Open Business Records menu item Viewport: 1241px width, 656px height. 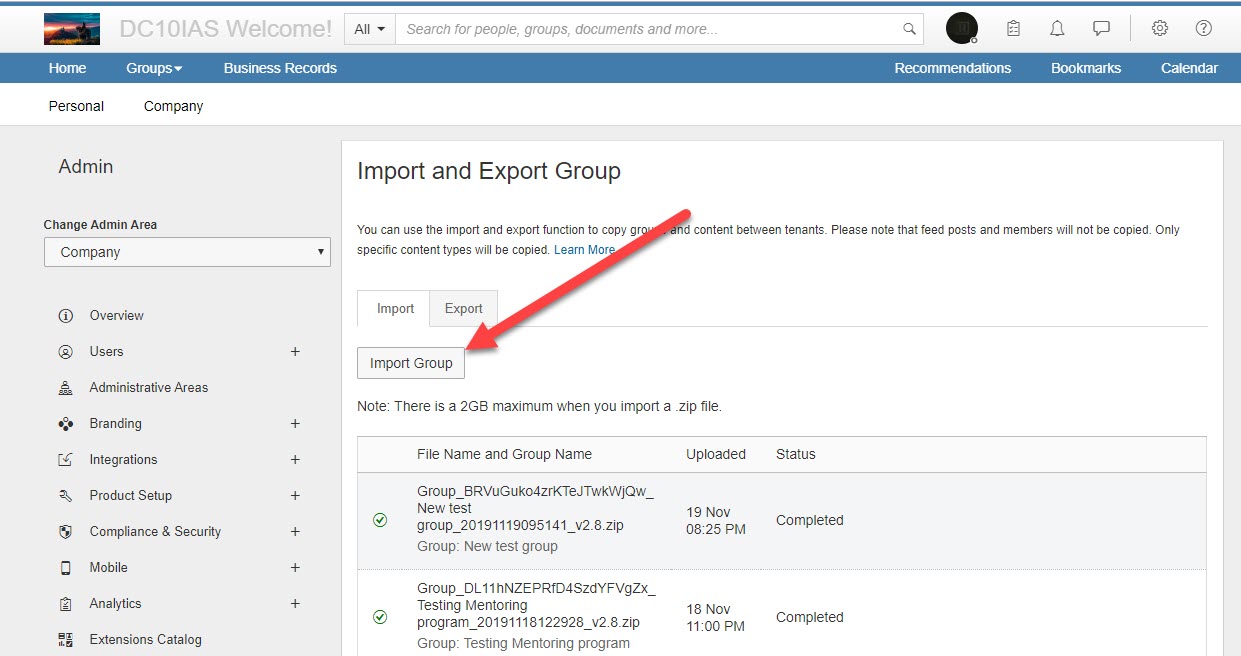click(x=280, y=68)
